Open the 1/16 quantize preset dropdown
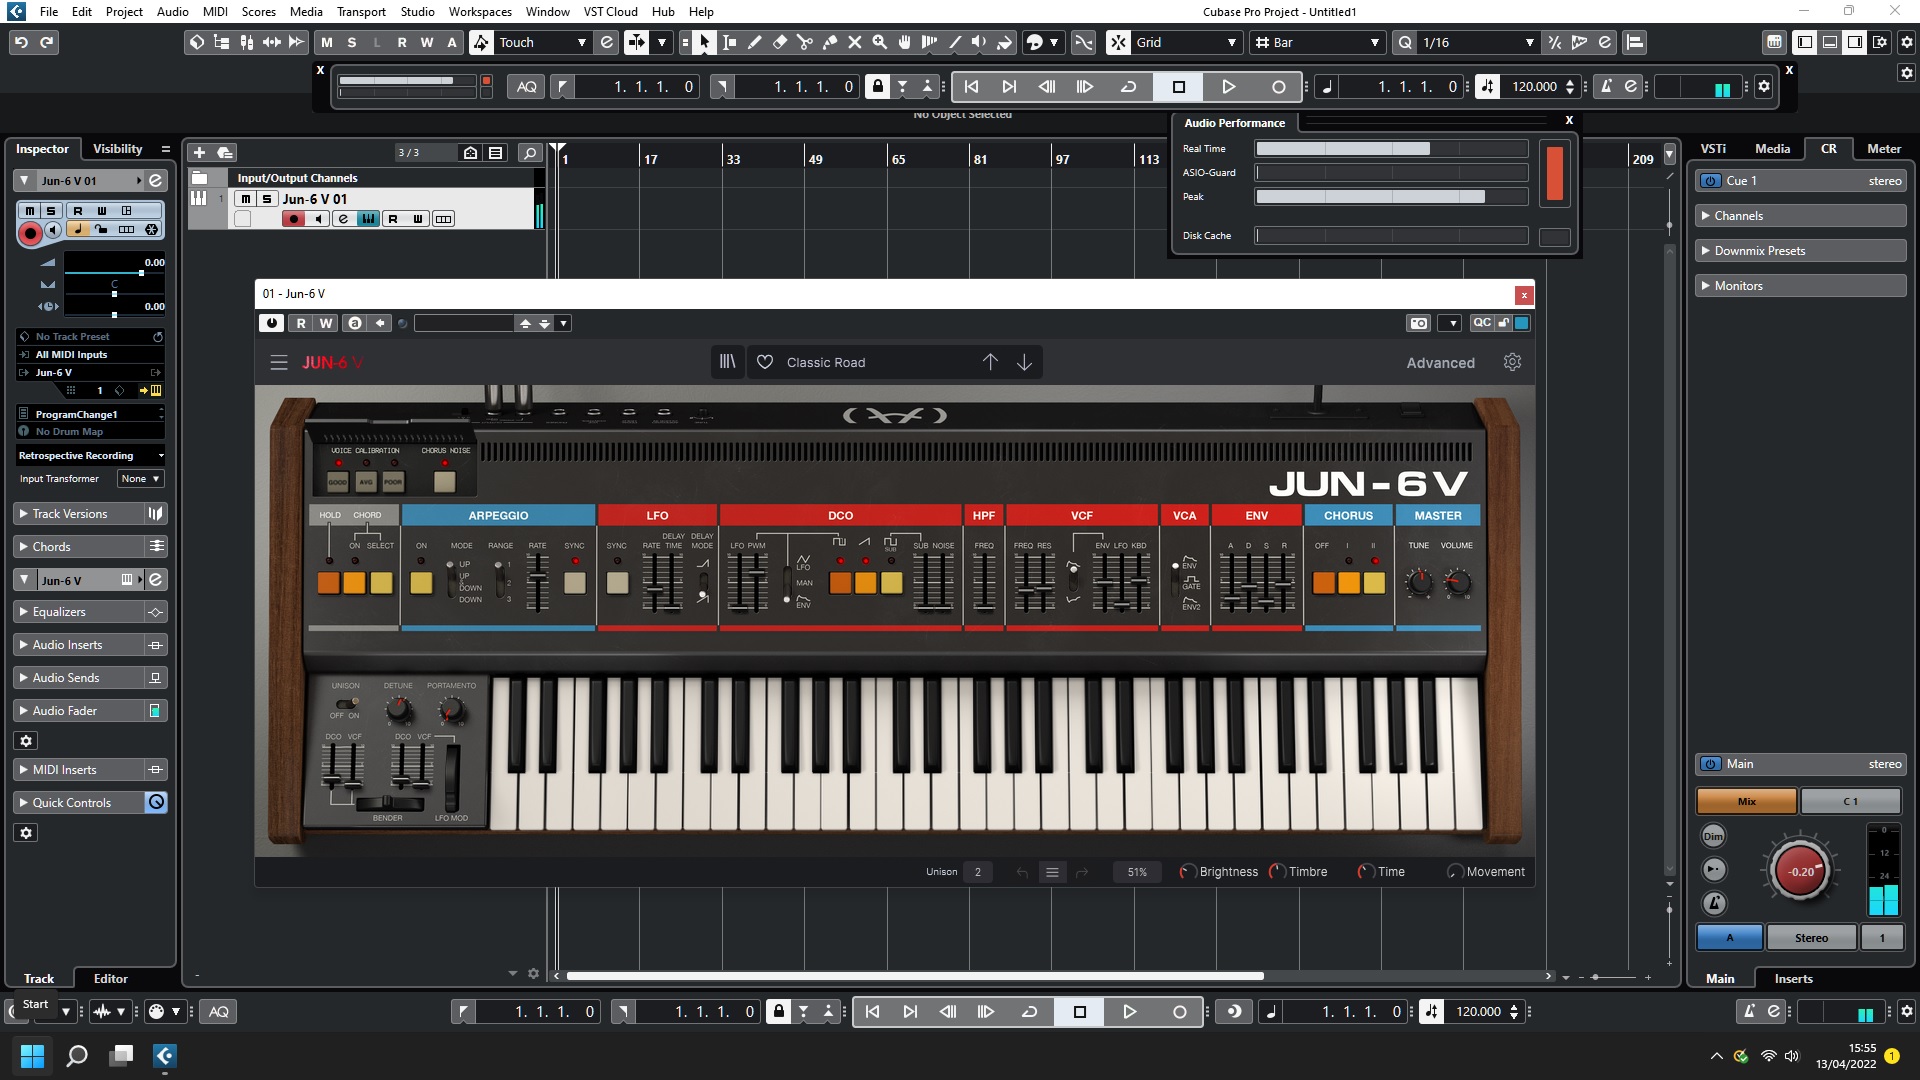 1478,42
